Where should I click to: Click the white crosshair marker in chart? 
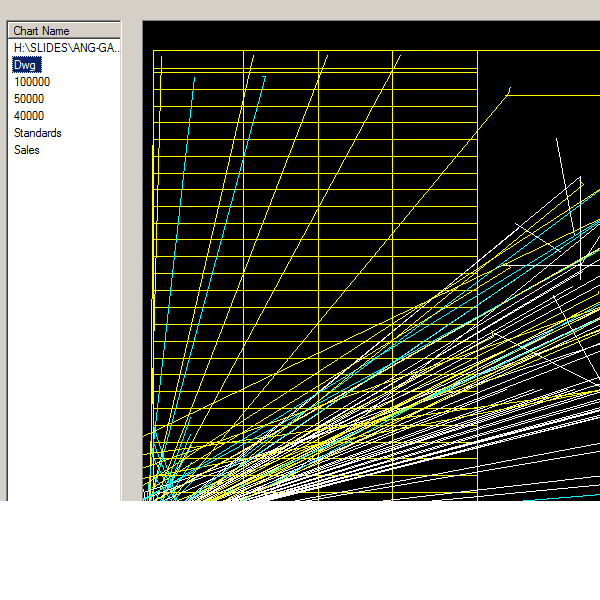click(x=580, y=265)
